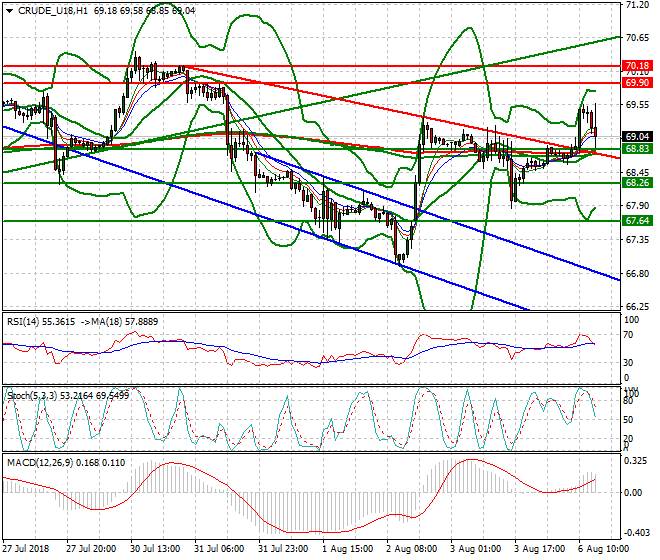Click the 70.65 price scale value

(x=637, y=38)
